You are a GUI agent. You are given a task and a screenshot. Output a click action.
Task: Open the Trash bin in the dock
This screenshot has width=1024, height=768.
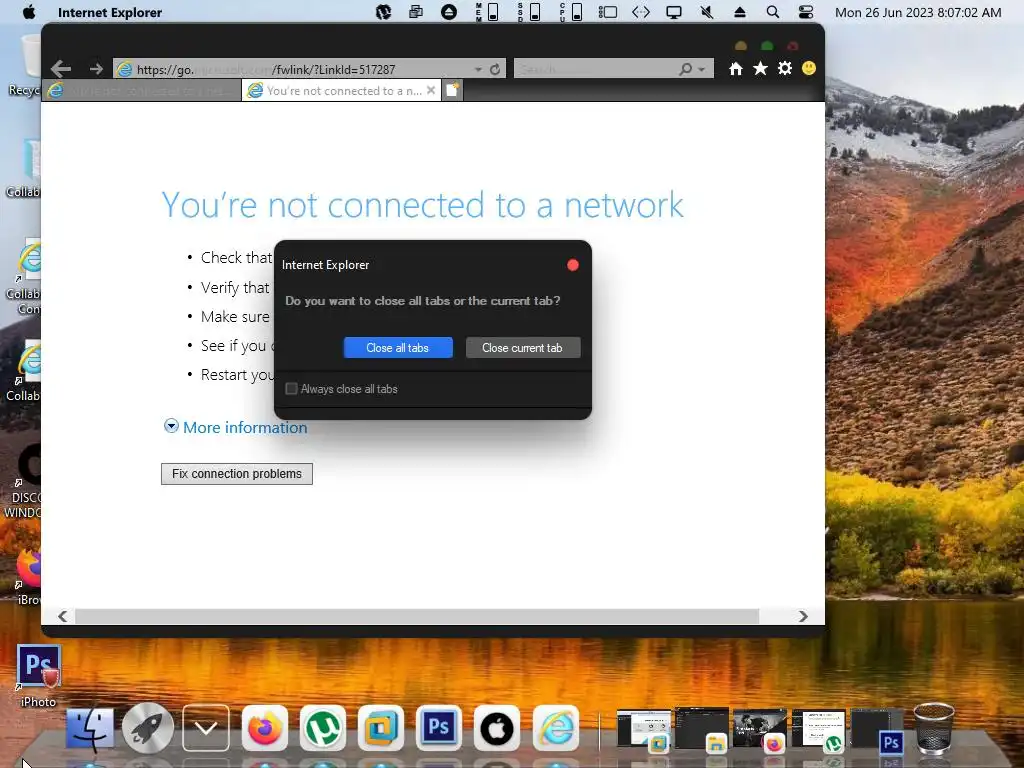pos(934,729)
